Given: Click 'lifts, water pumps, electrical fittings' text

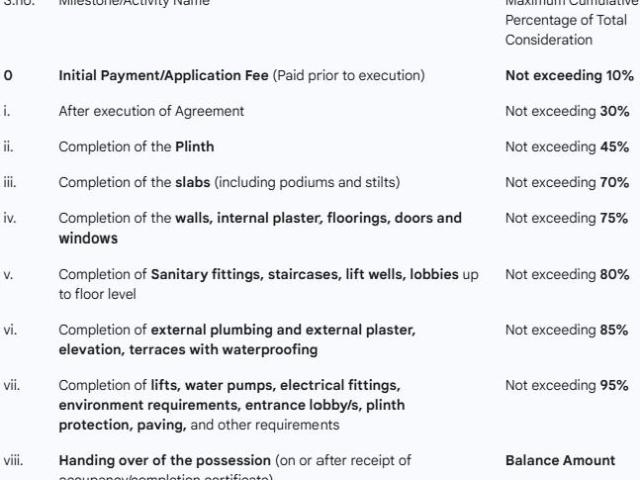Looking at the screenshot, I should pyautogui.click(x=276, y=385).
